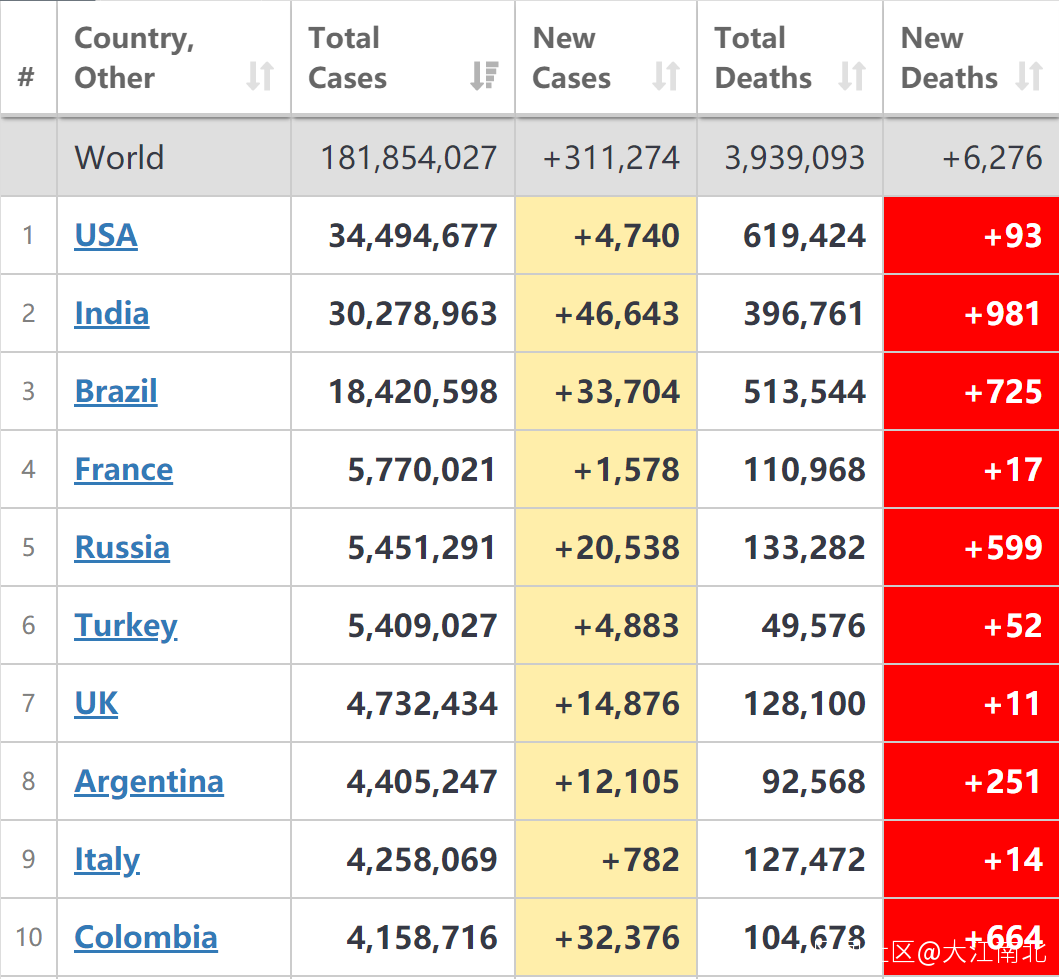Select the Turkey link
The image size is (1059, 979).
(126, 625)
